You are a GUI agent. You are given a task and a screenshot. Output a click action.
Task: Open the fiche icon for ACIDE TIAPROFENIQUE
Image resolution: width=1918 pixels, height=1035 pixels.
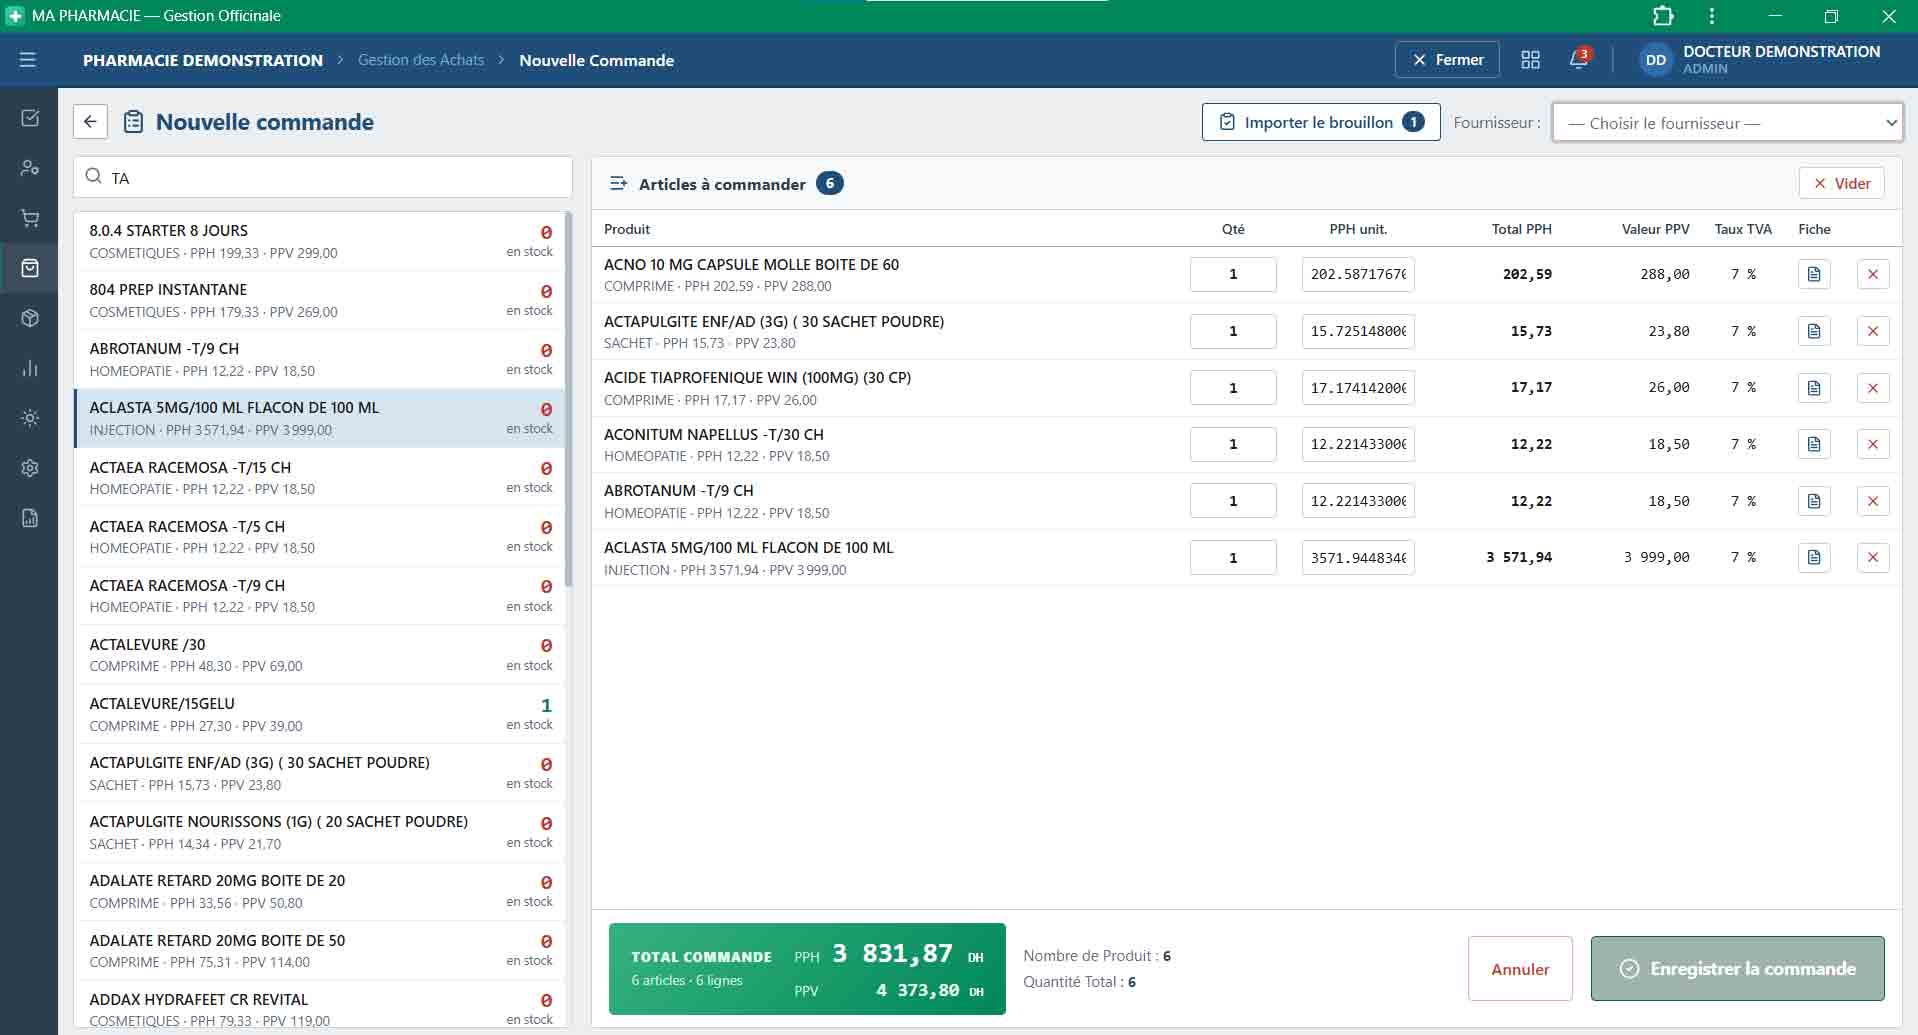tap(1814, 388)
